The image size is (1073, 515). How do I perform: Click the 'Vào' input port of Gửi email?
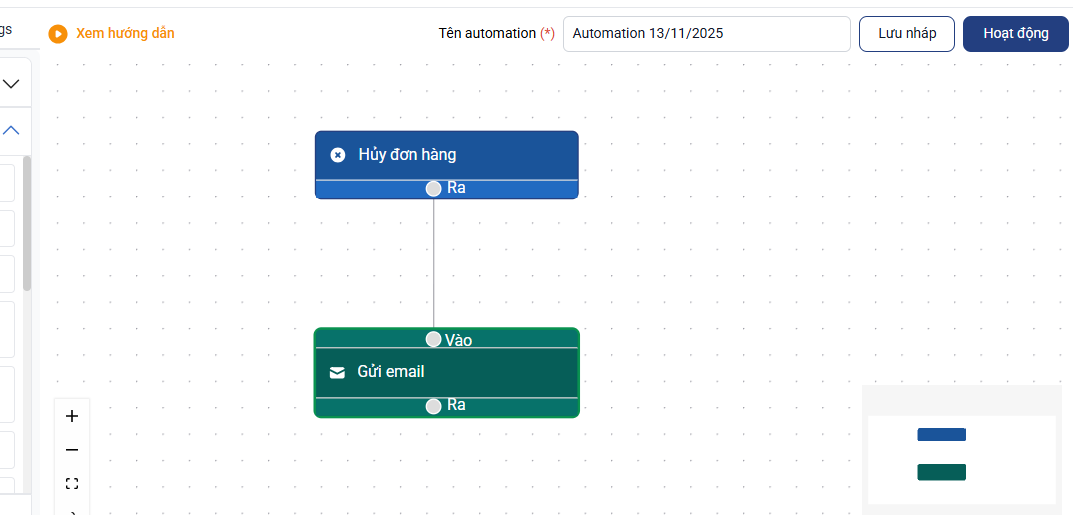[433, 339]
